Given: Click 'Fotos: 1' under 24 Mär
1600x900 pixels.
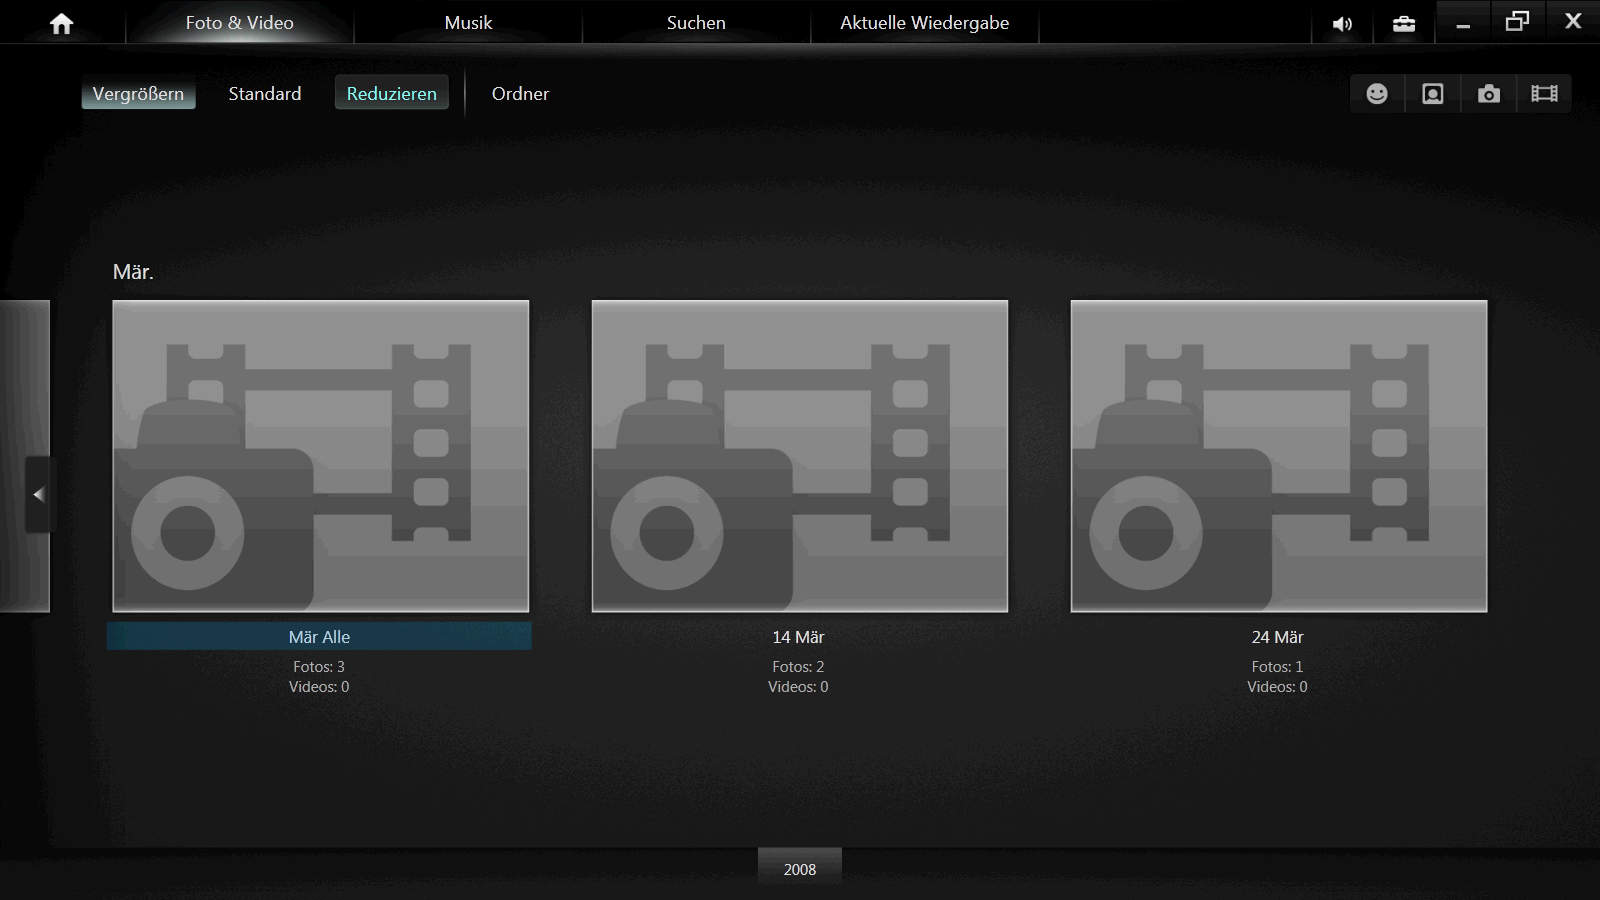Looking at the screenshot, I should coord(1277,666).
